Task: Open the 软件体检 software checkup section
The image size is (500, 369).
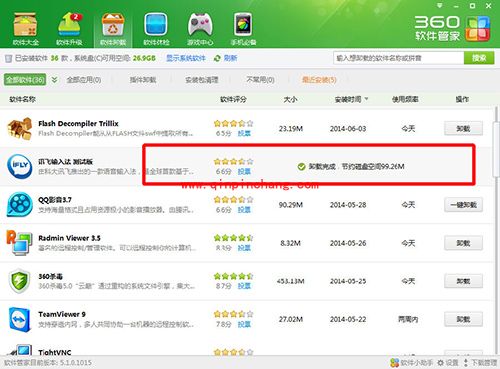Action: coord(156,28)
